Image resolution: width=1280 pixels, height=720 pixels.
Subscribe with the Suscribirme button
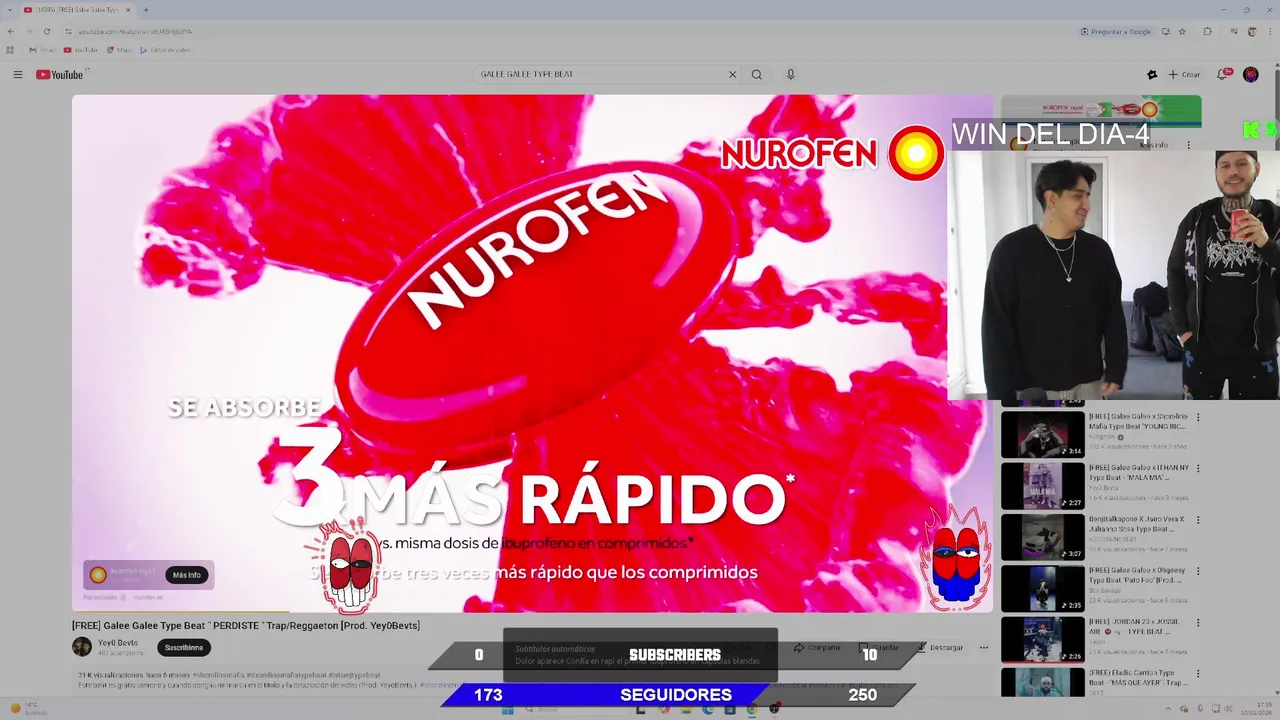(184, 647)
